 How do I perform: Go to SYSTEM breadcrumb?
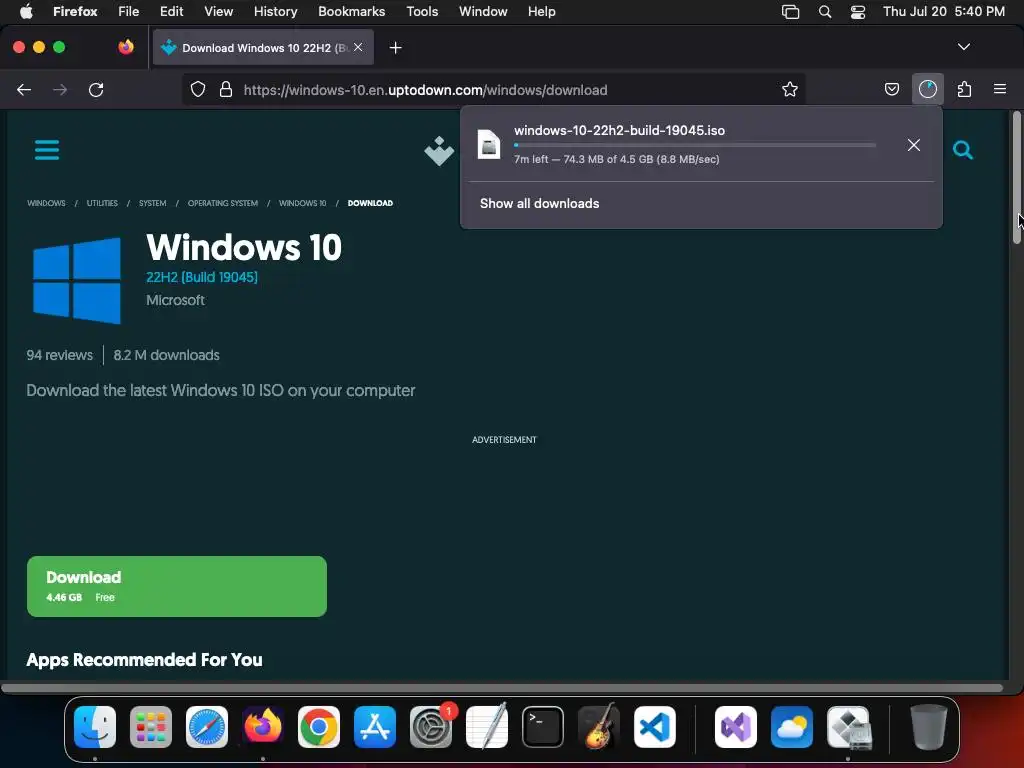pos(152,203)
